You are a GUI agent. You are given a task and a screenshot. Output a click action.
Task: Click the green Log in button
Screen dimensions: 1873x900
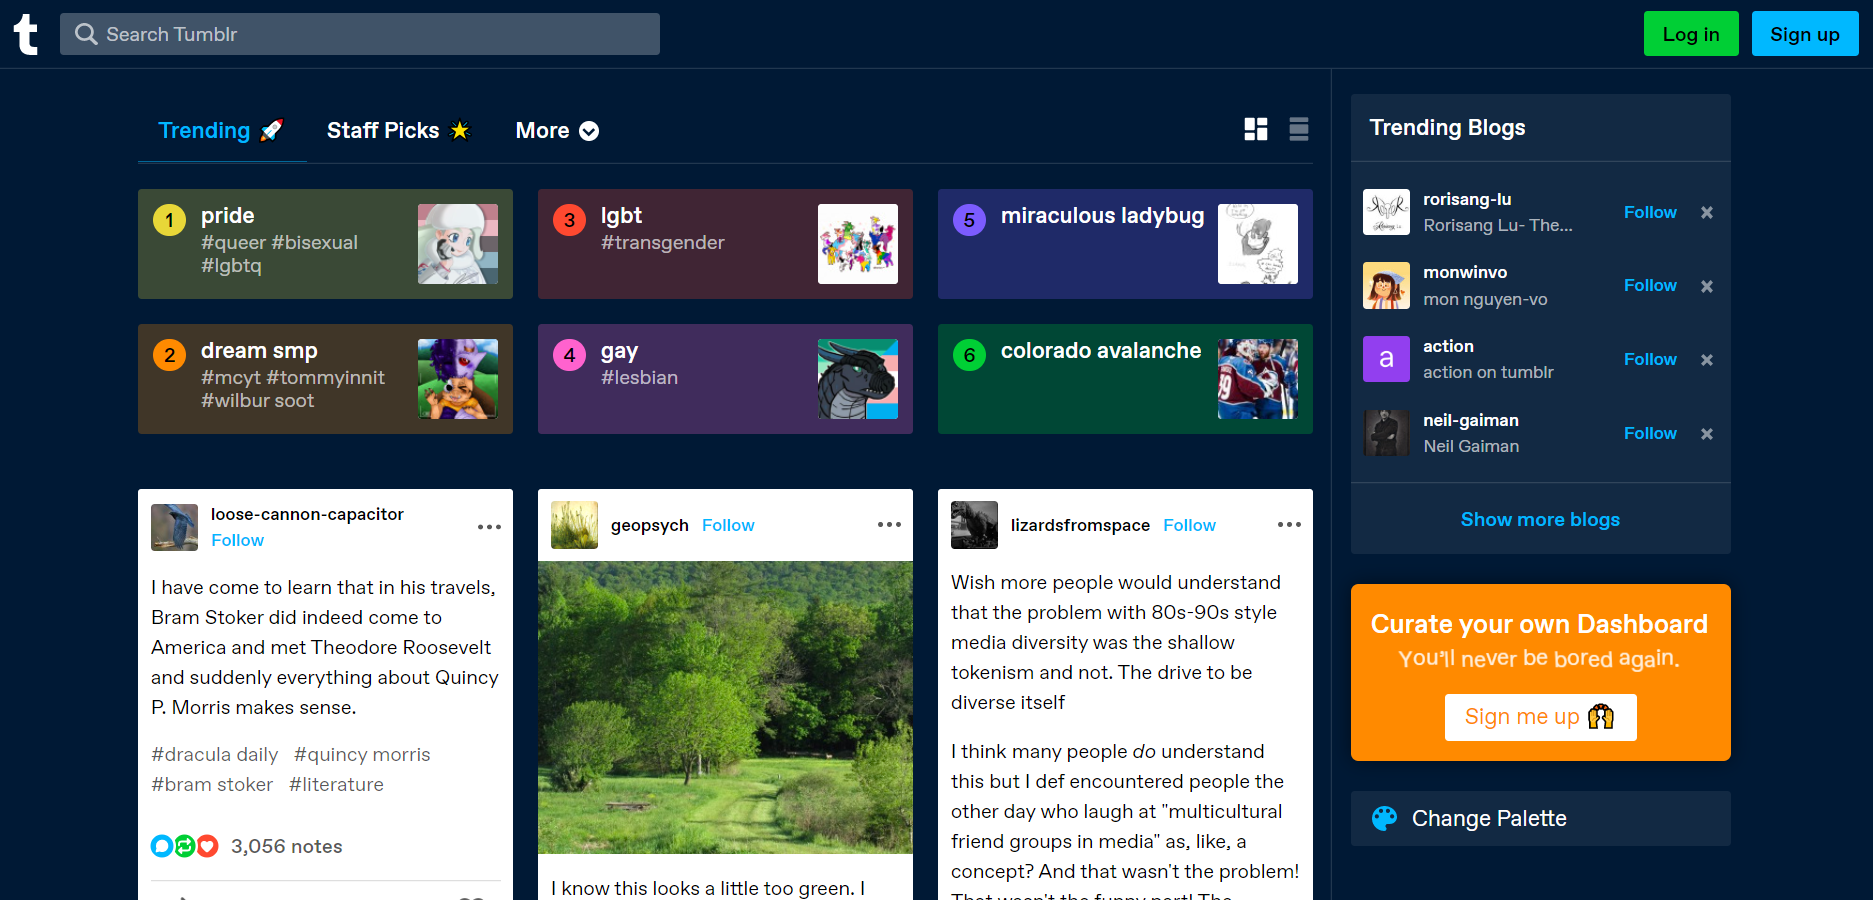1691,34
